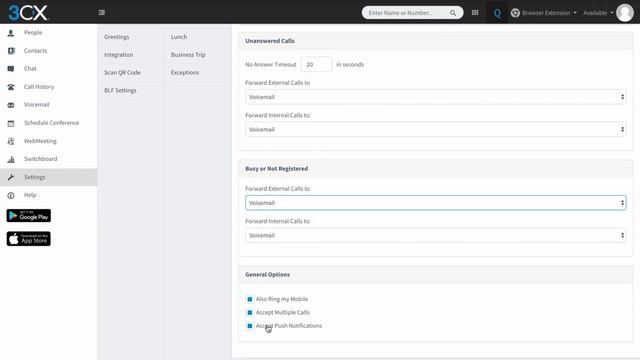Open the BLF Settings tab
The image size is (640, 360).
[120, 90]
